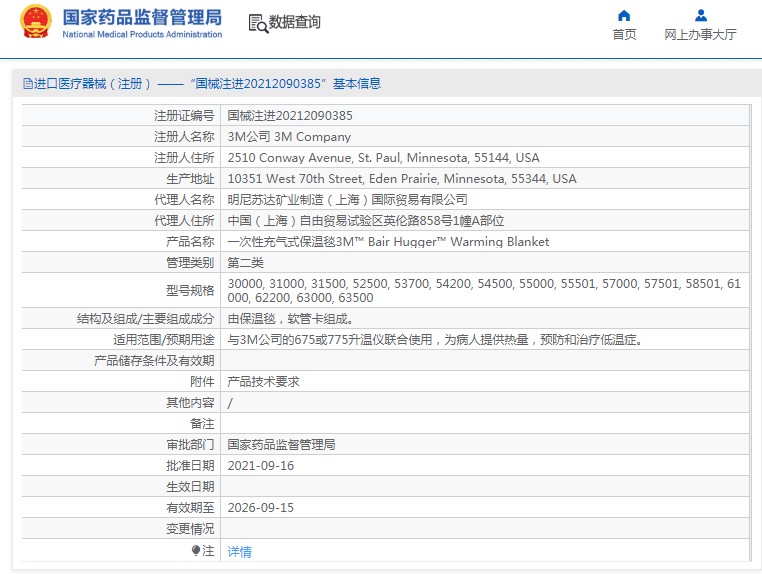Open the data query magnifier icon

[258, 23]
